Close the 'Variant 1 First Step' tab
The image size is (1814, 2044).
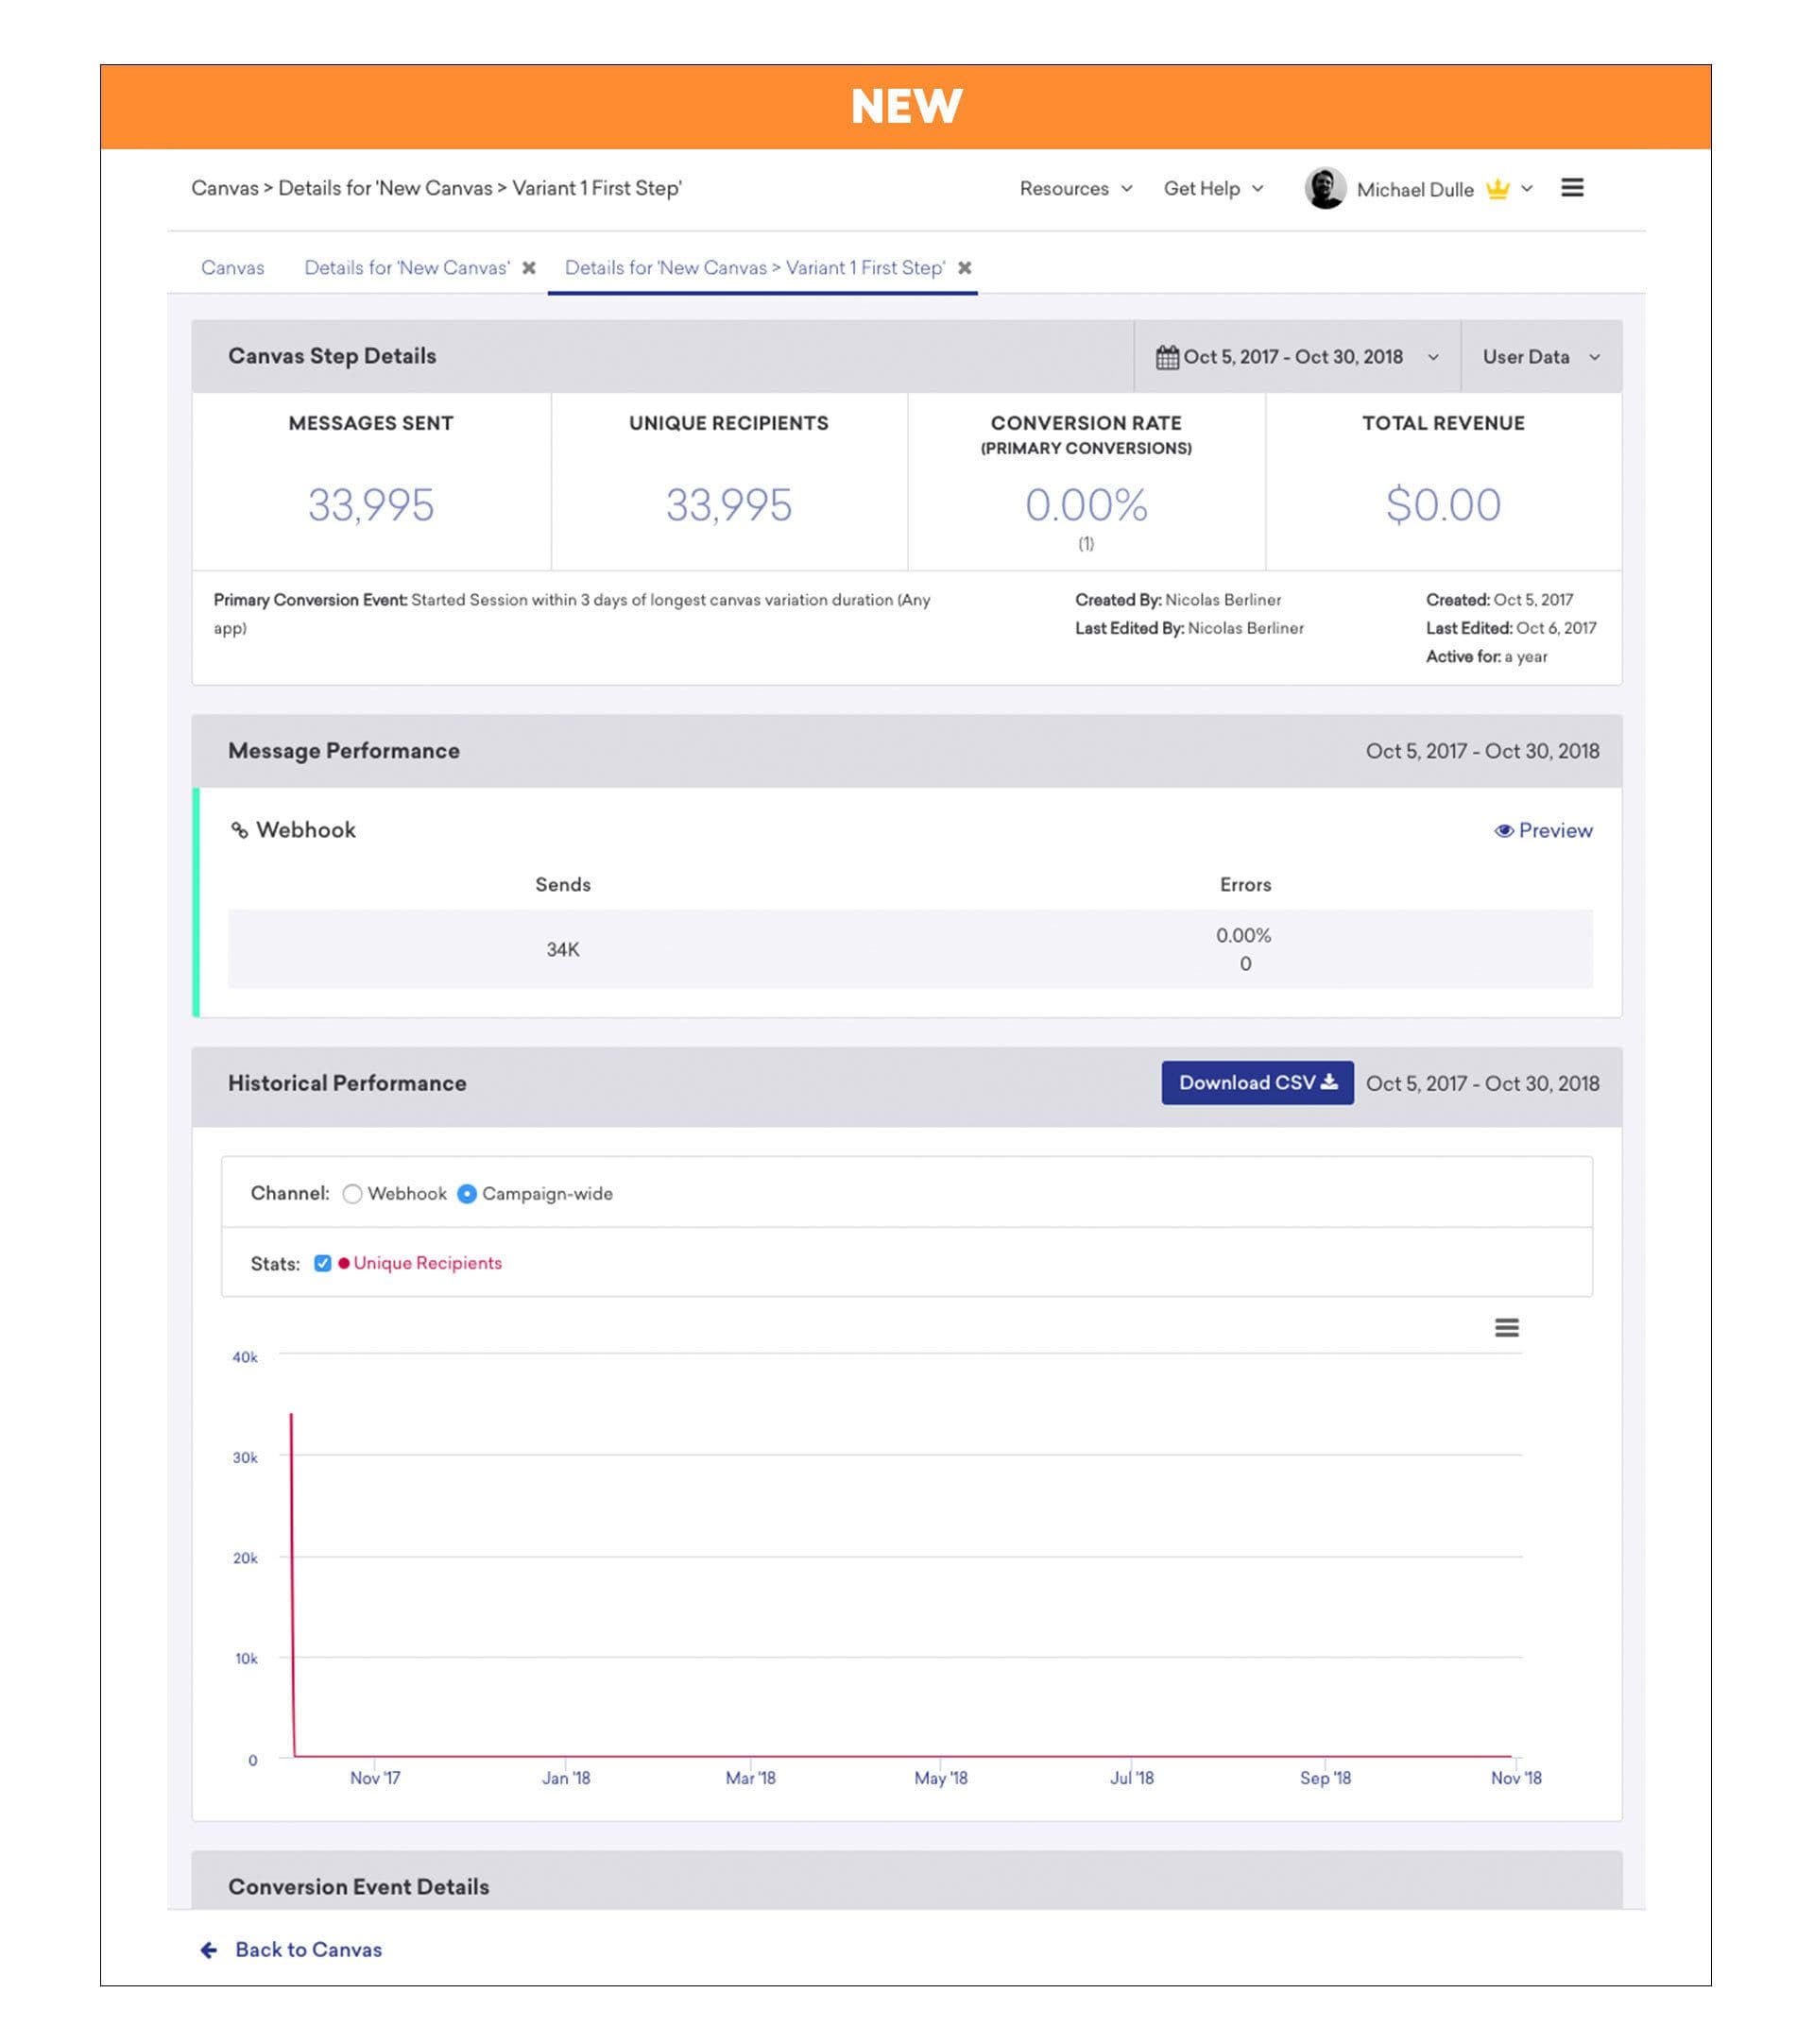pyautogui.click(x=965, y=268)
